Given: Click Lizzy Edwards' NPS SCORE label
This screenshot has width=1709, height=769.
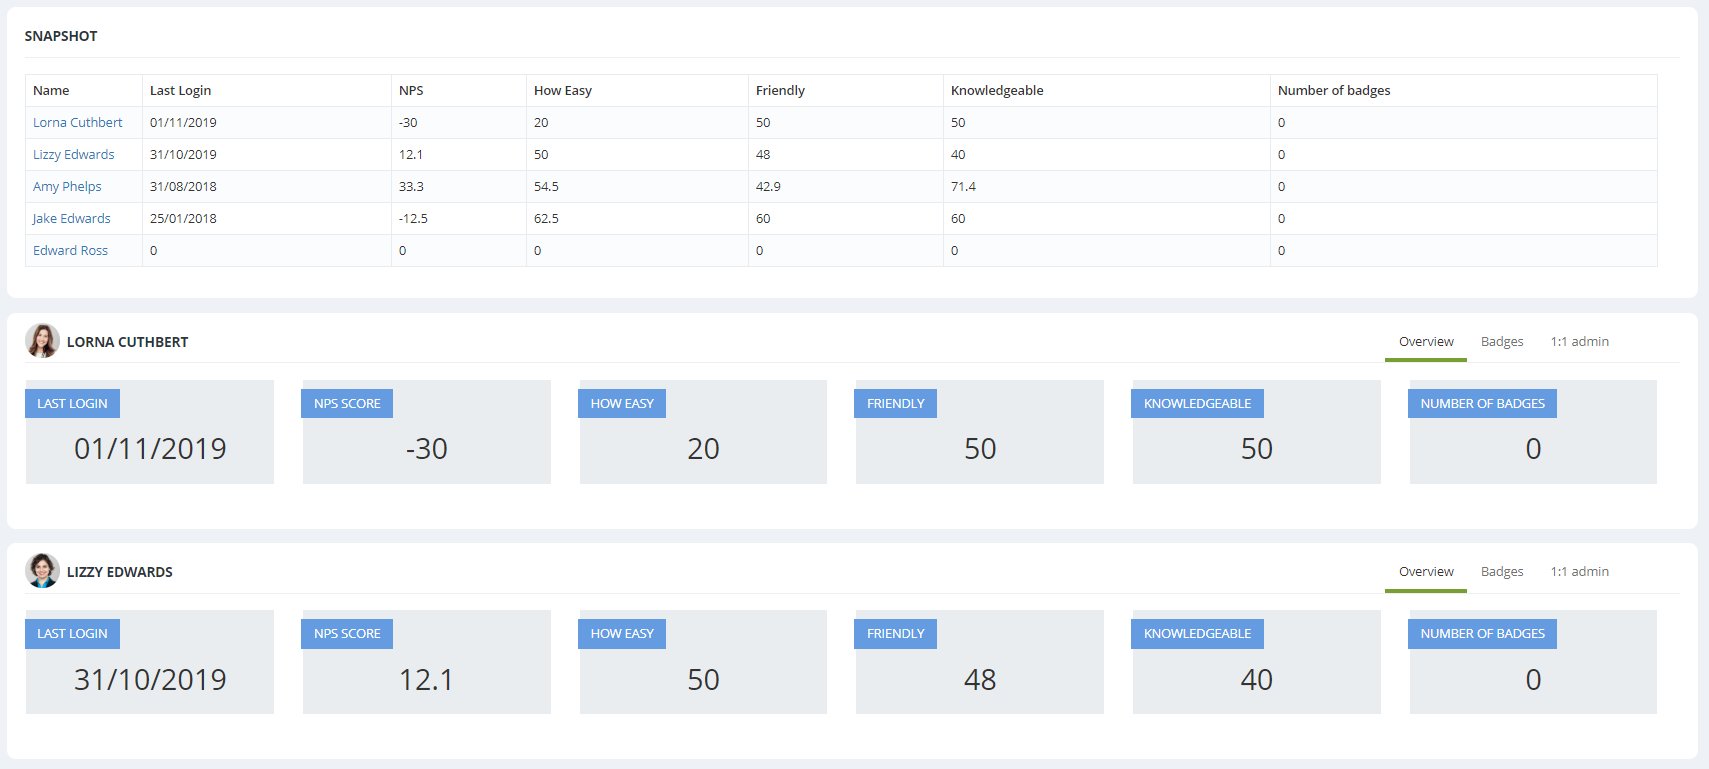Looking at the screenshot, I should tap(347, 633).
